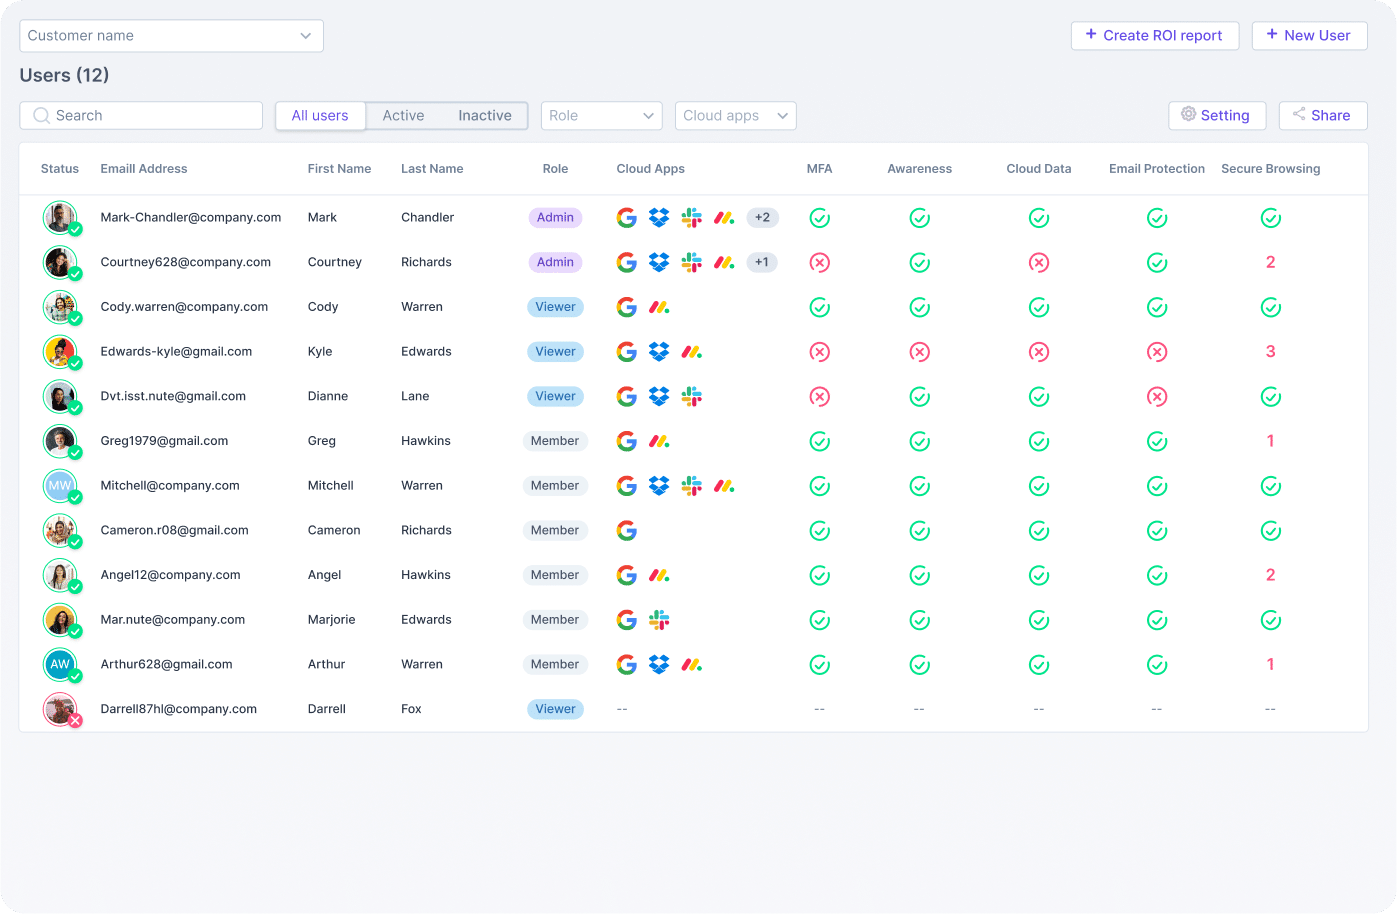Click failed MFA icon for Kyle Edwards
This screenshot has height=914, width=1397.
820,352
